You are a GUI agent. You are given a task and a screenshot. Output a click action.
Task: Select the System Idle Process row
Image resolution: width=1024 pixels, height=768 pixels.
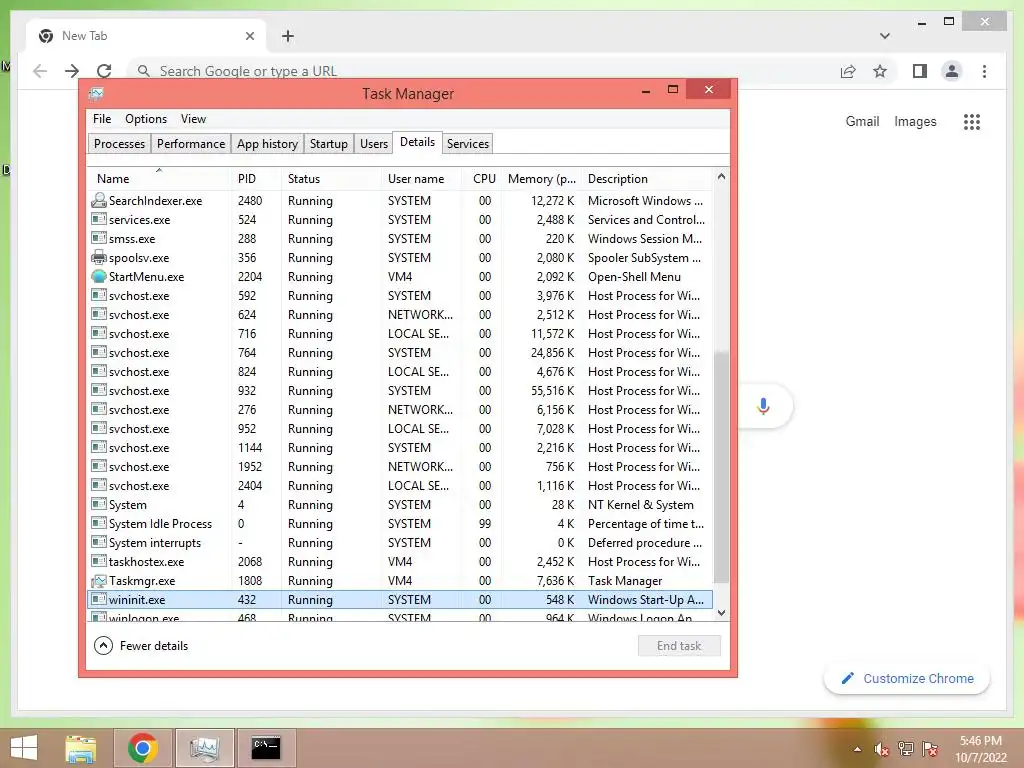(x=400, y=524)
